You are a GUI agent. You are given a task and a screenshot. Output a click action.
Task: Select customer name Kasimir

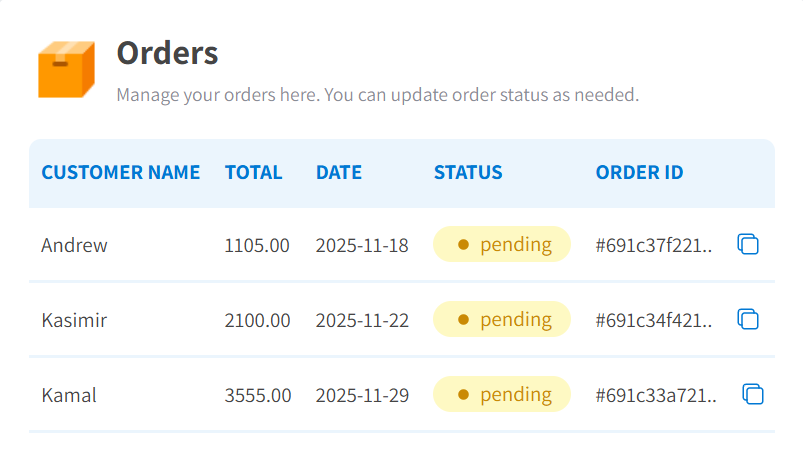(x=74, y=321)
